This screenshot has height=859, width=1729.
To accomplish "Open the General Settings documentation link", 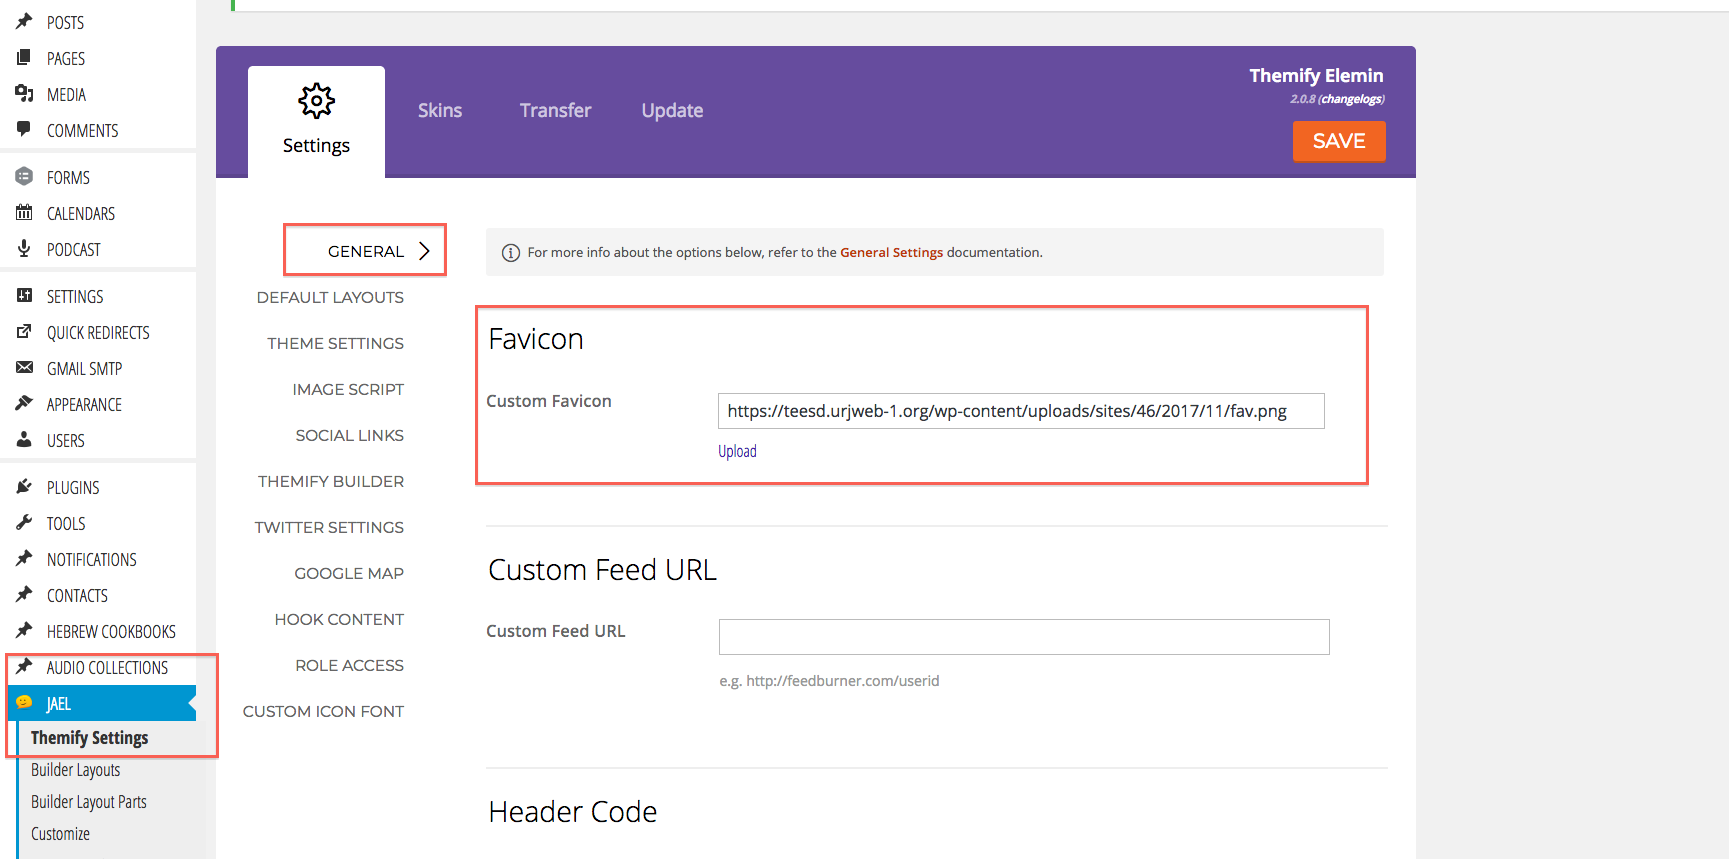I will (x=891, y=253).
